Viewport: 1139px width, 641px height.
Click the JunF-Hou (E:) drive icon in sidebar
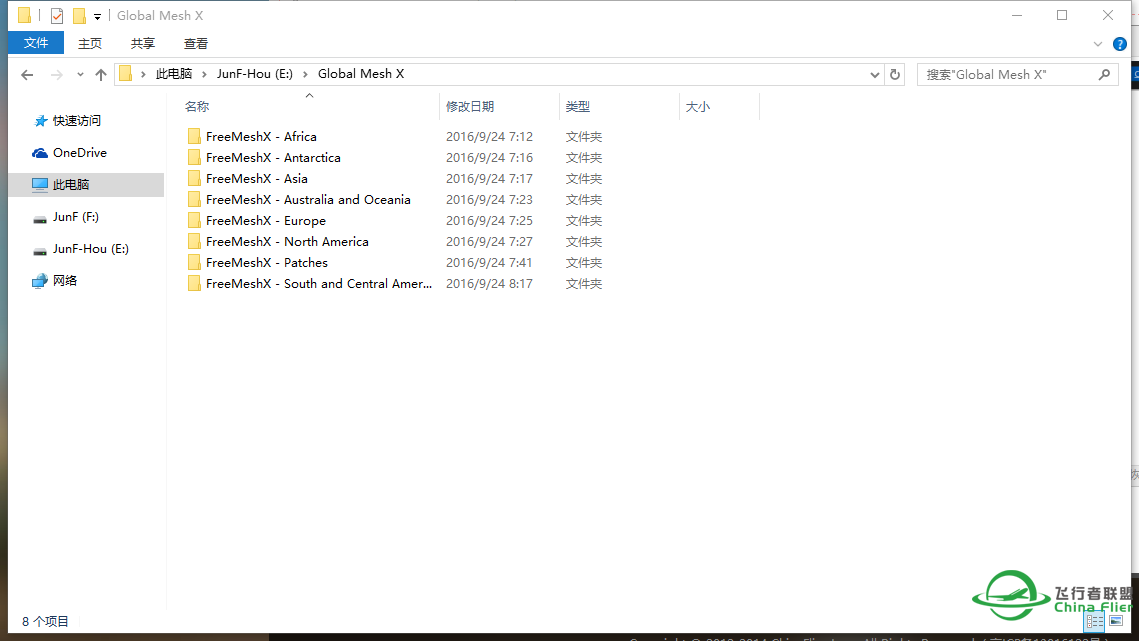coord(40,249)
